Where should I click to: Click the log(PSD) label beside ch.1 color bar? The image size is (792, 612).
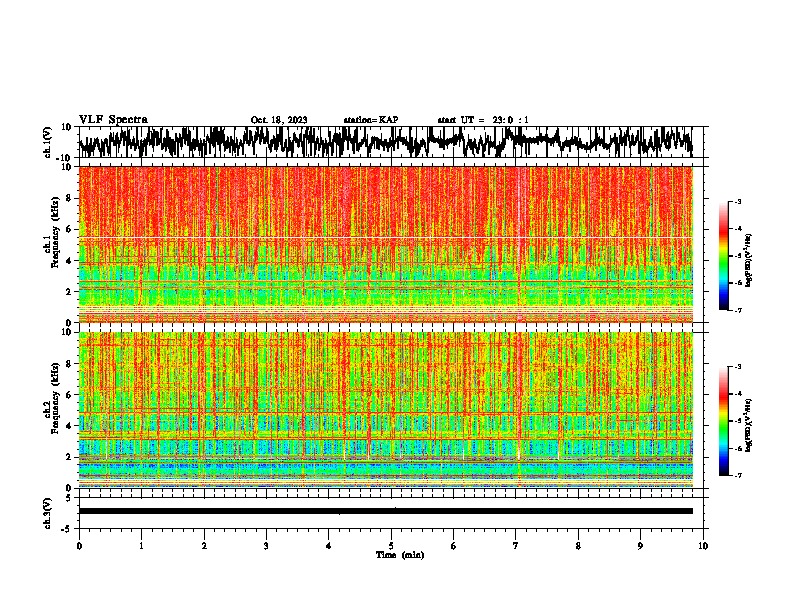pyautogui.click(x=749, y=261)
